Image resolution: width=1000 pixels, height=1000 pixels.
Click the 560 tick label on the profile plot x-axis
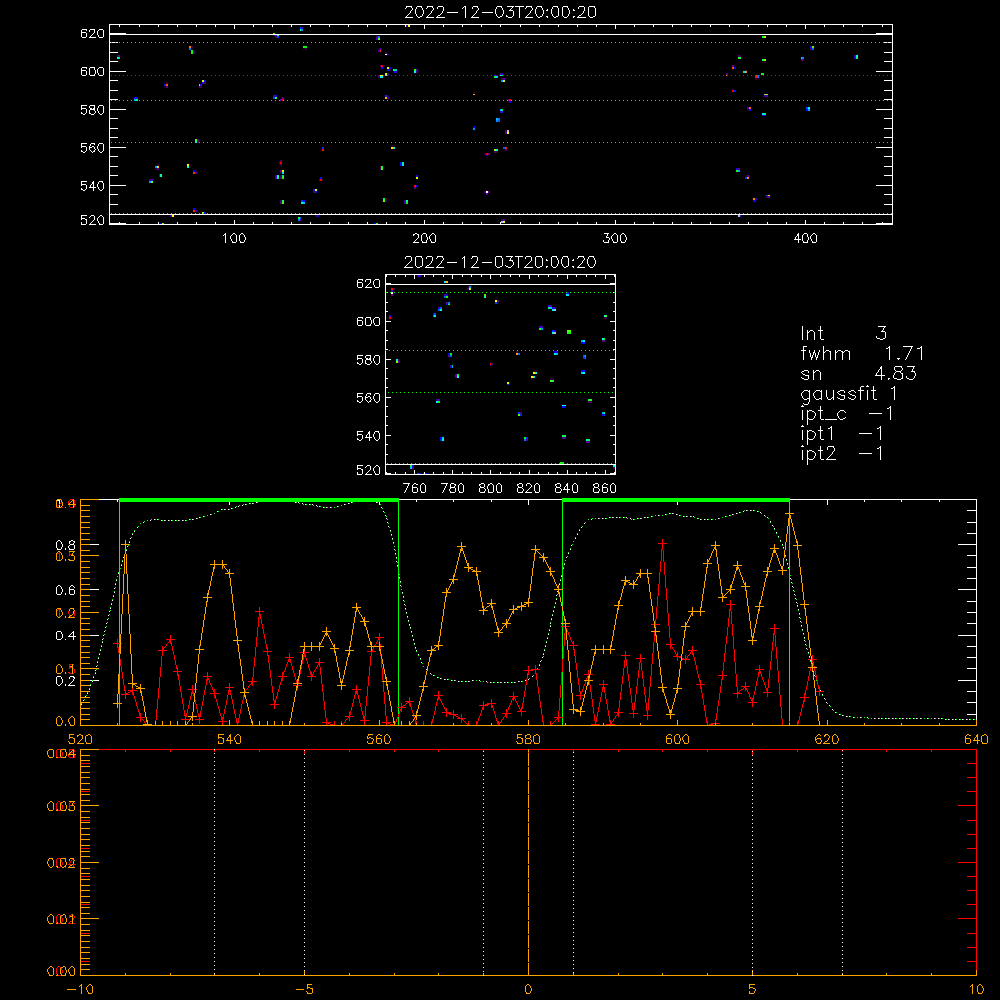(379, 740)
